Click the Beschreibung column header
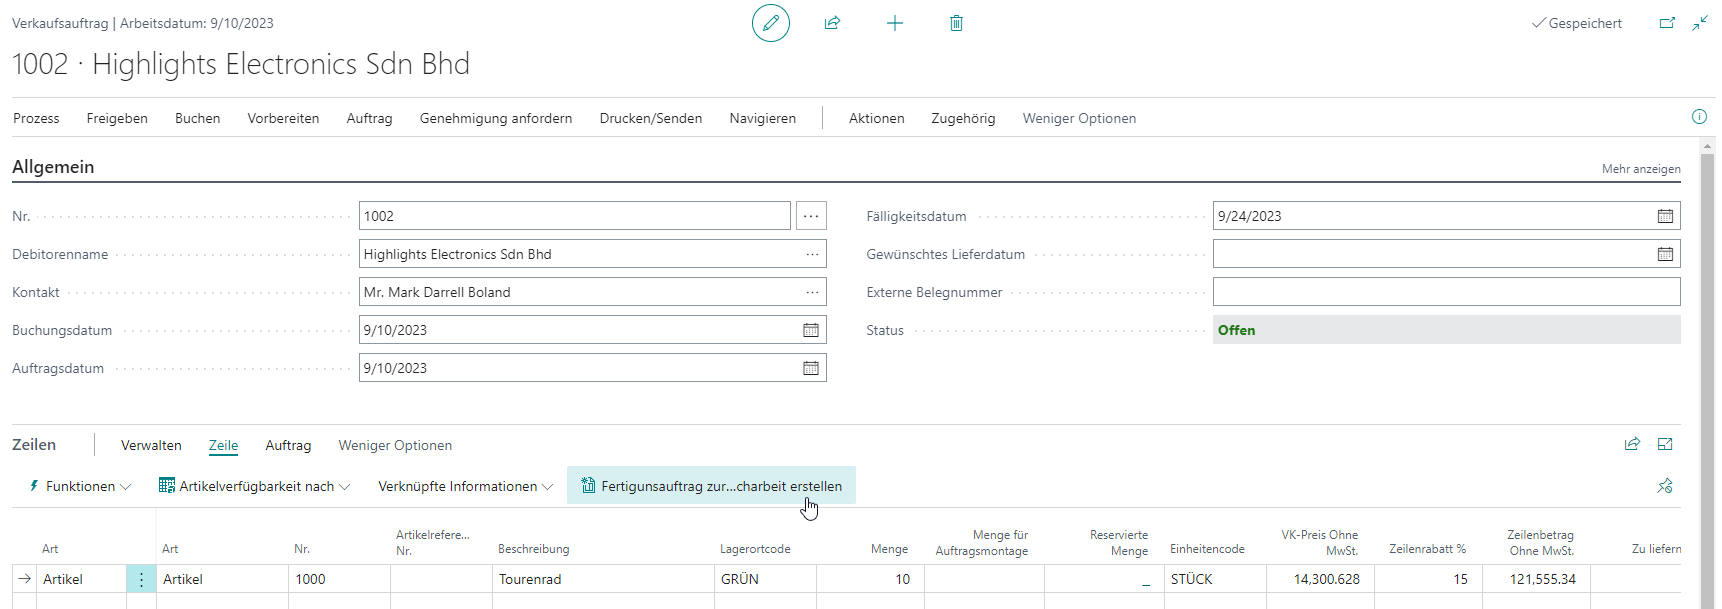This screenshot has width=1722, height=609. [533, 549]
